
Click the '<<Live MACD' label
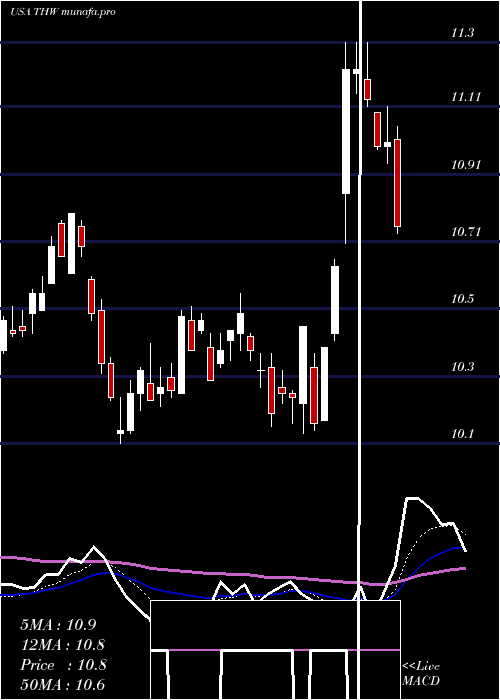pyautogui.click(x=421, y=673)
